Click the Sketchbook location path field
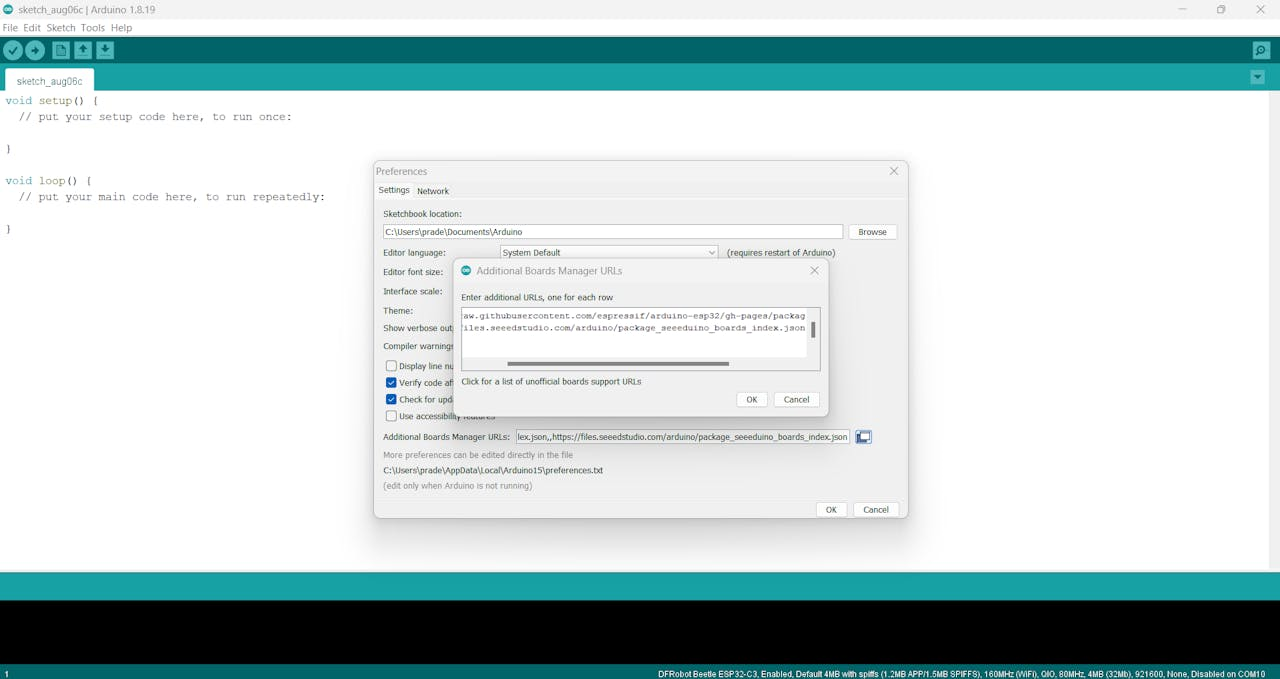This screenshot has width=1280, height=679. pyautogui.click(x=613, y=232)
